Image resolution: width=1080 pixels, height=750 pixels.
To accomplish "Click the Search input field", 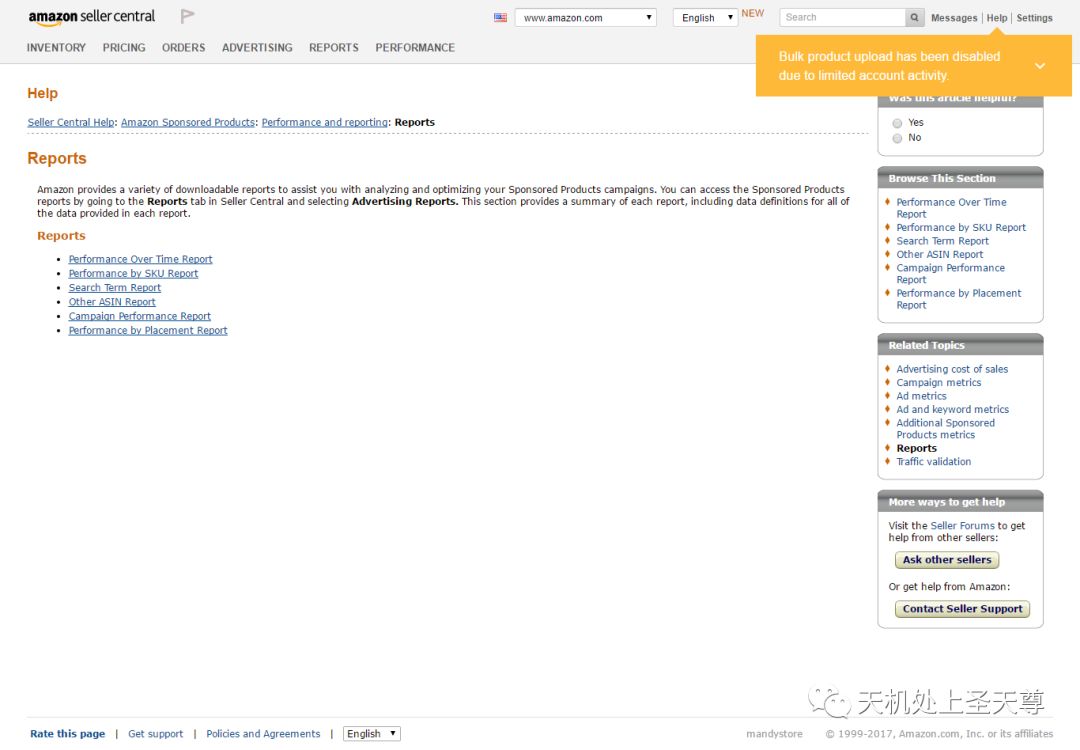I will (x=842, y=17).
